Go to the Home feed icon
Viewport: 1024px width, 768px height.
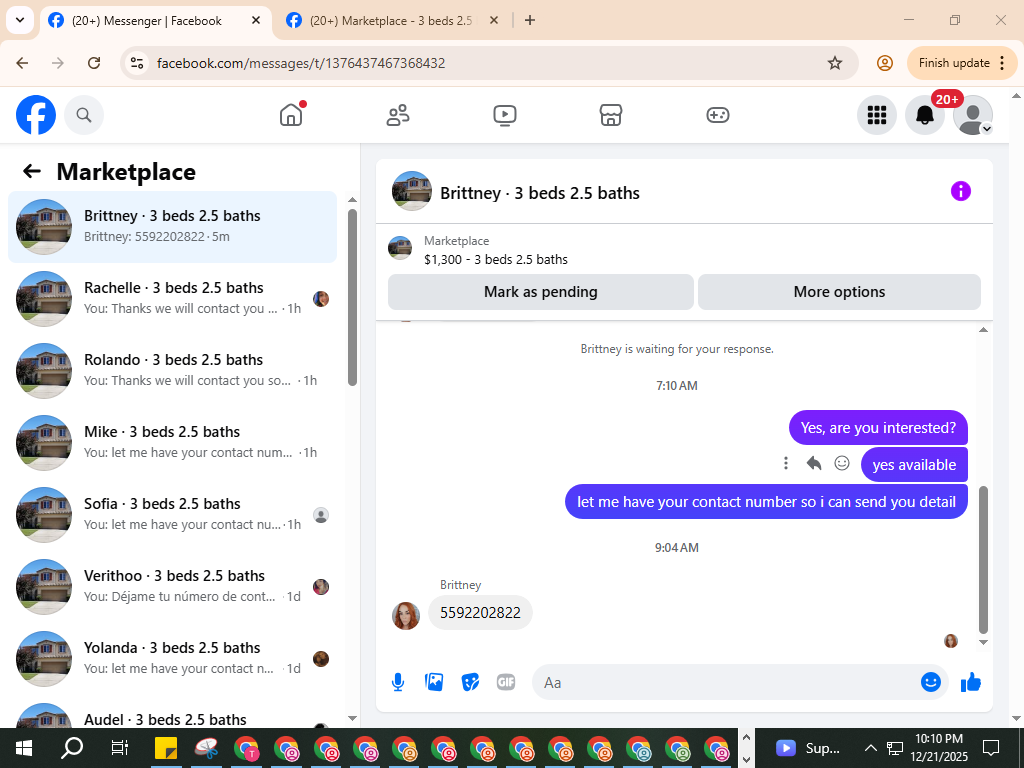(x=291, y=115)
